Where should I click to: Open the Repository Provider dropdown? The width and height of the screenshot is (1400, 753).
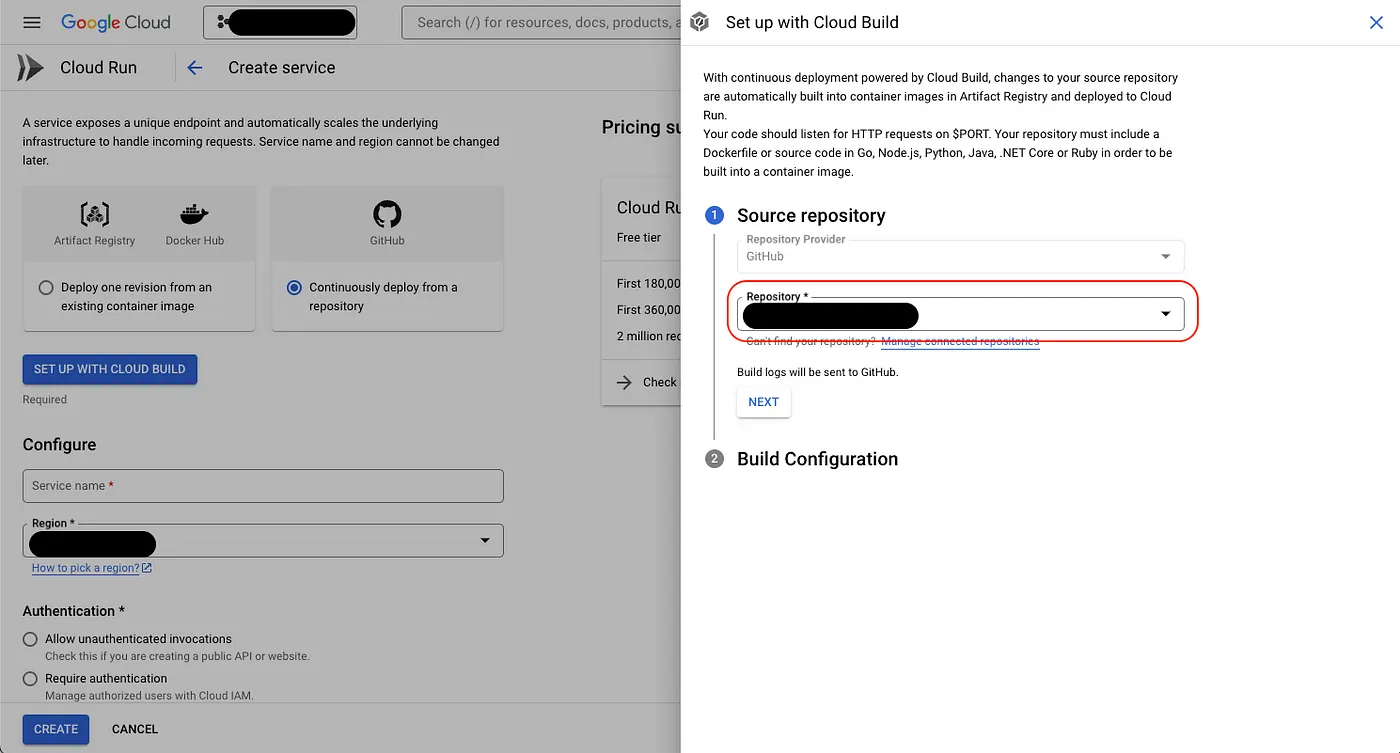click(960, 256)
